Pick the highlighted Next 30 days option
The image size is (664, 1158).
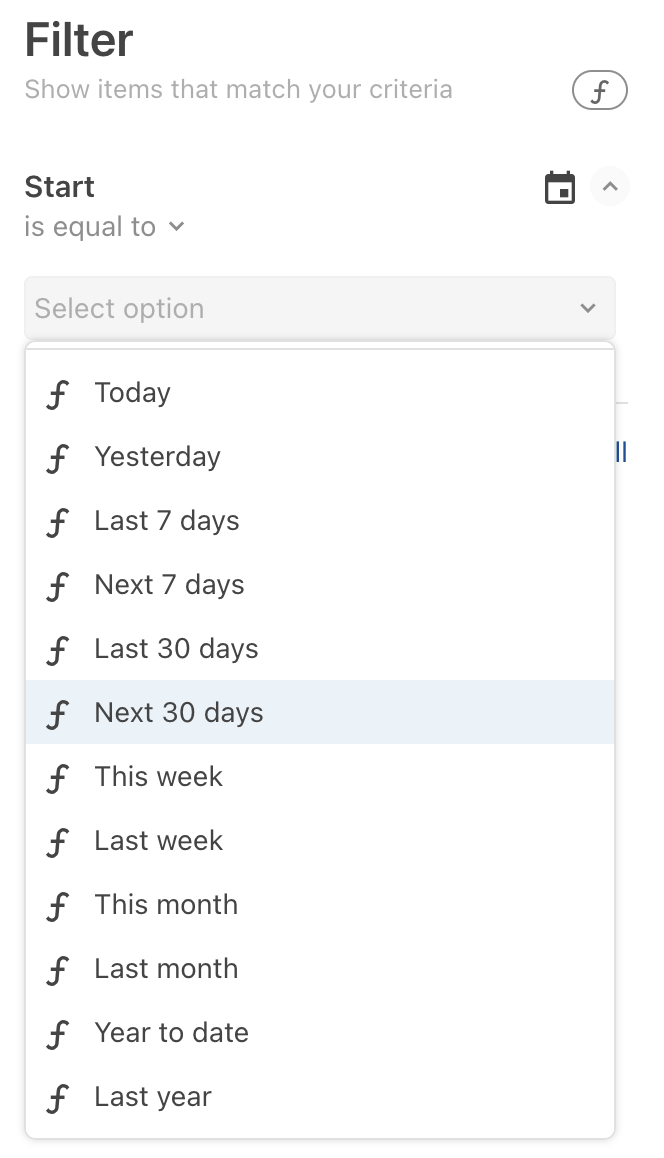click(x=320, y=712)
